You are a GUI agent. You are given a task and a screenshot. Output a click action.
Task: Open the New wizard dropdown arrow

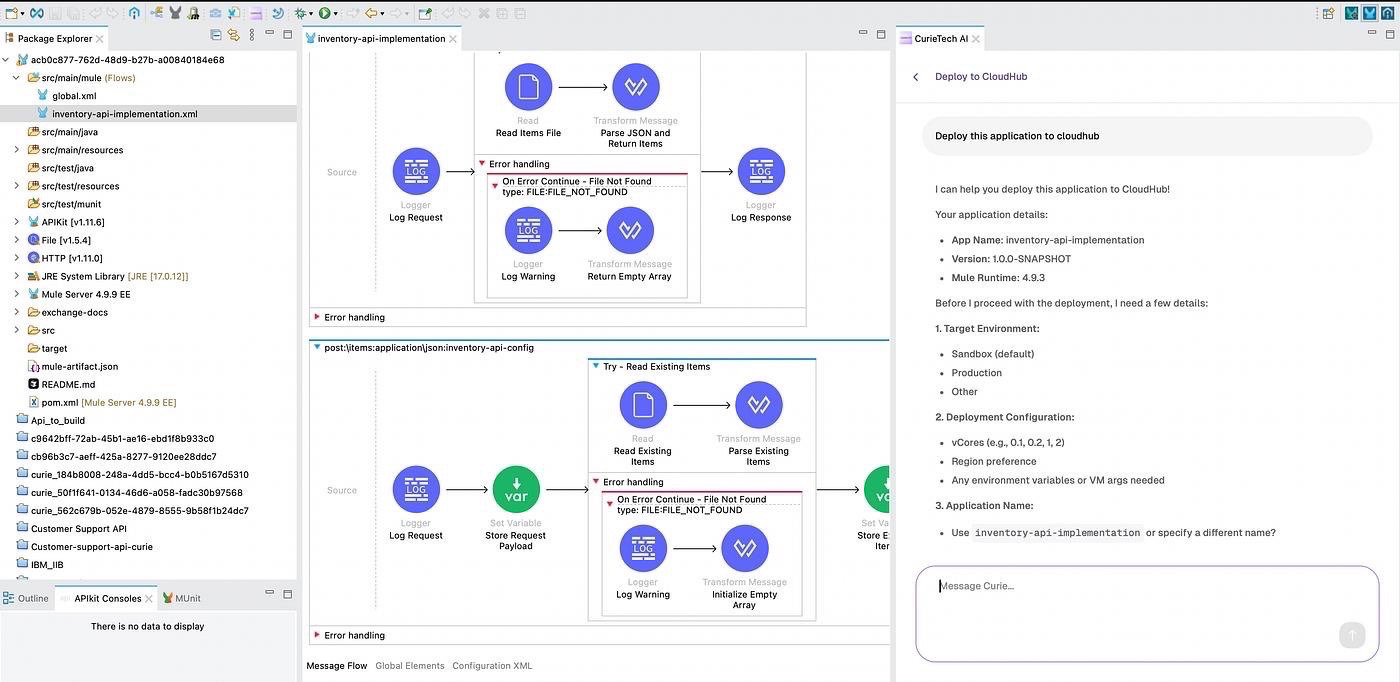pyautogui.click(x=23, y=14)
